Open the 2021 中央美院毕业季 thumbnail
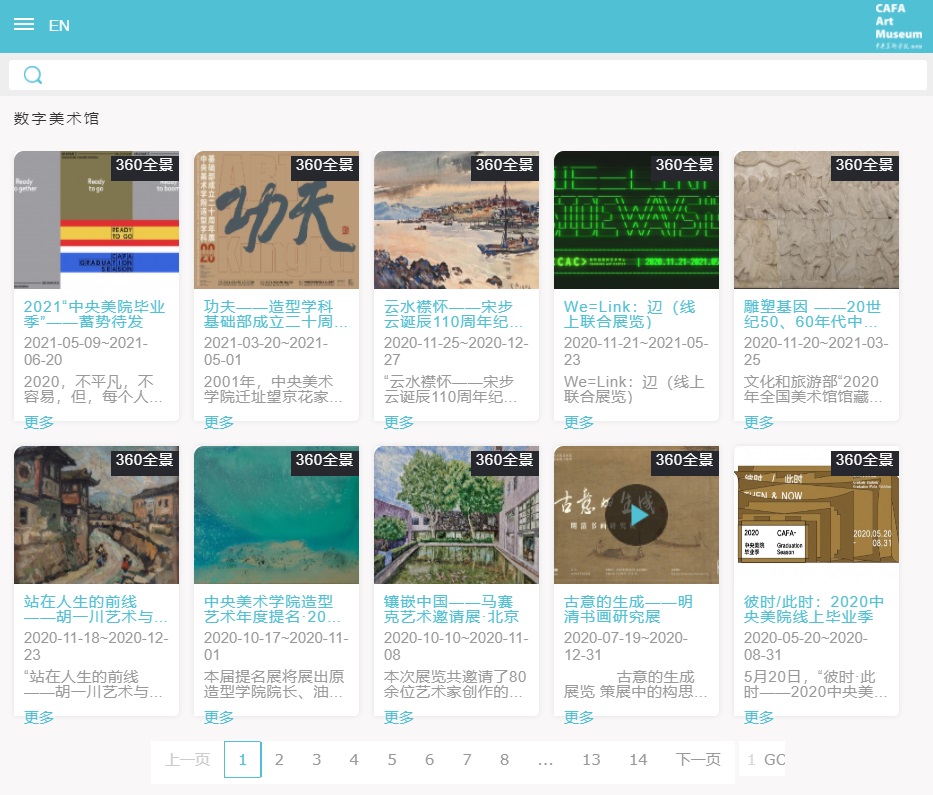 tap(96, 220)
